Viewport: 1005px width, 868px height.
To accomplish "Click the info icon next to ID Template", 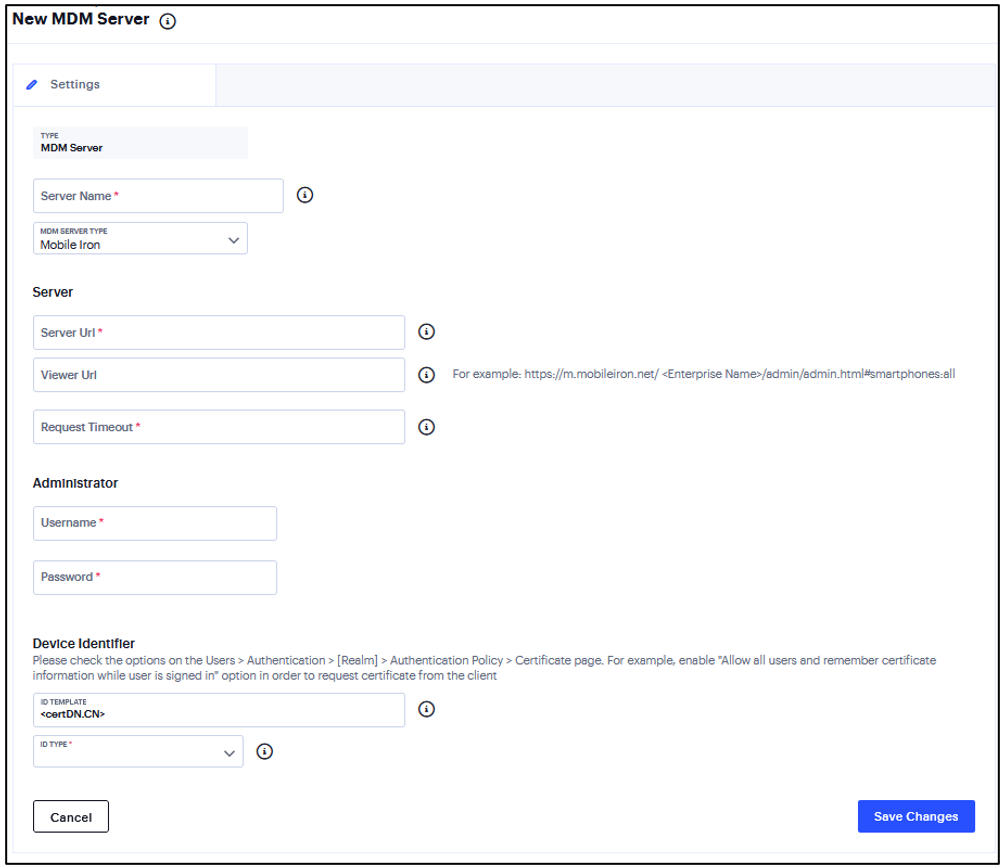I will (x=427, y=709).
